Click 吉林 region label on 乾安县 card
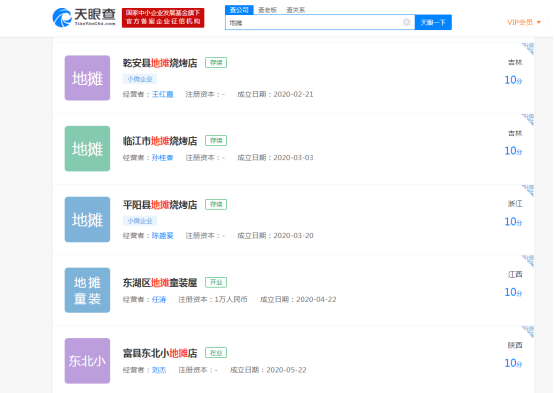The image size is (554, 393). [515, 63]
